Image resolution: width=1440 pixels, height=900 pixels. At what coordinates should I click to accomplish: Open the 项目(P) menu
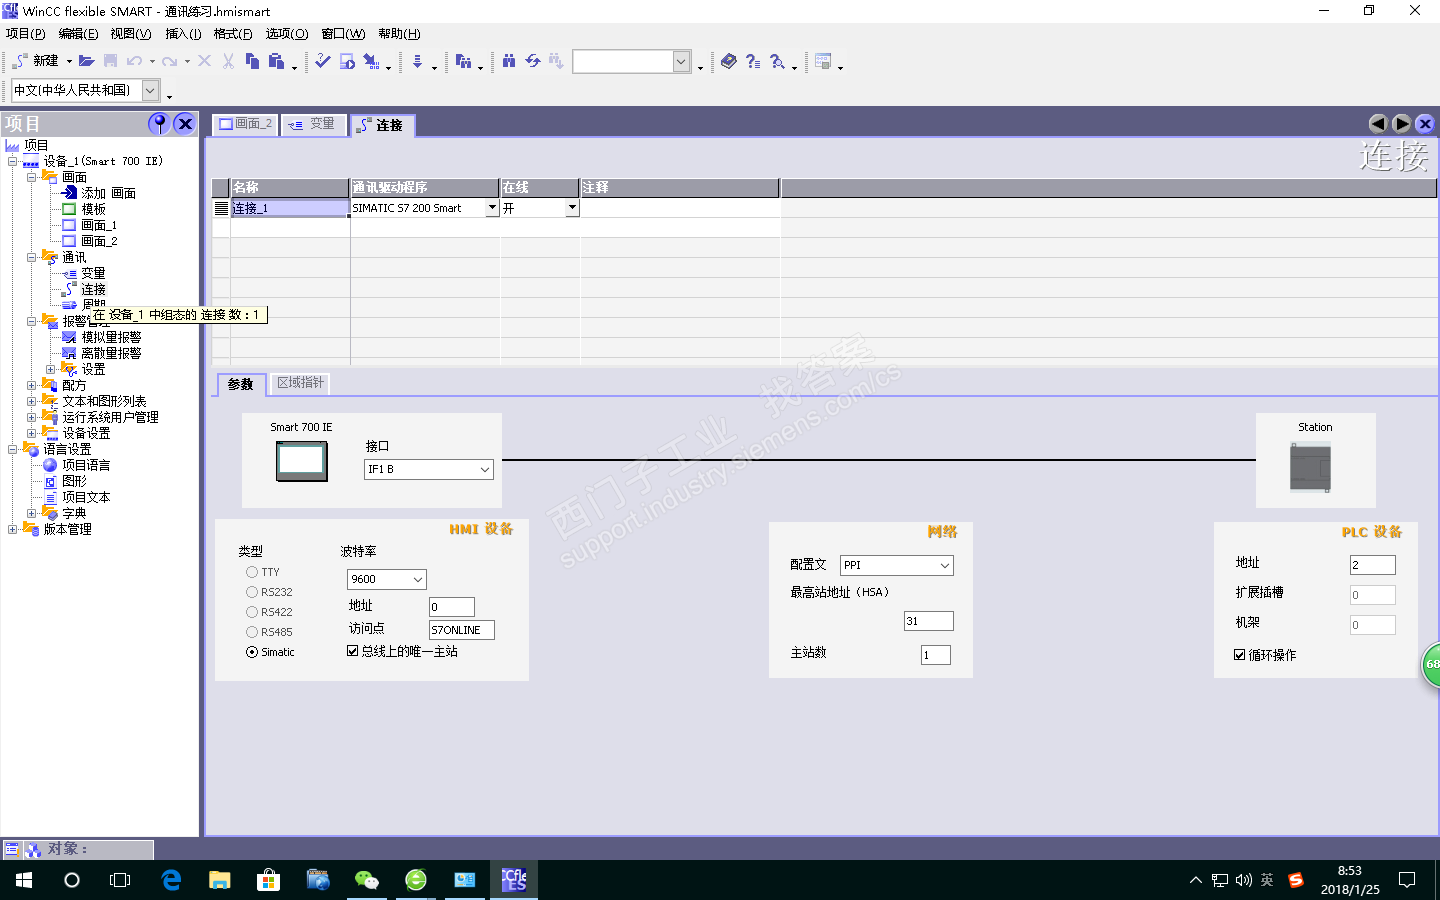click(26, 34)
